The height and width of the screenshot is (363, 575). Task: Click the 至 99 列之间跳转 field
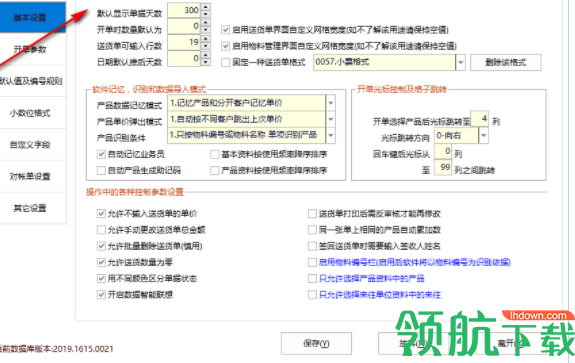(x=443, y=168)
